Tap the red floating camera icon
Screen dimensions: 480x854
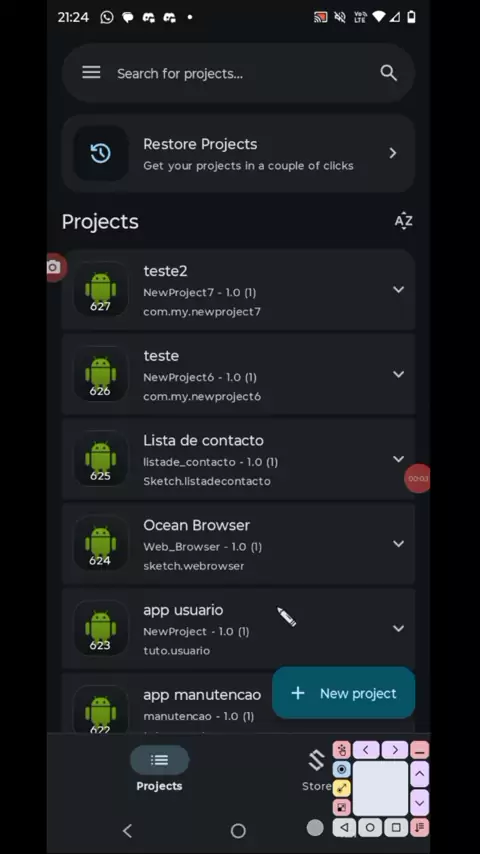[54, 267]
